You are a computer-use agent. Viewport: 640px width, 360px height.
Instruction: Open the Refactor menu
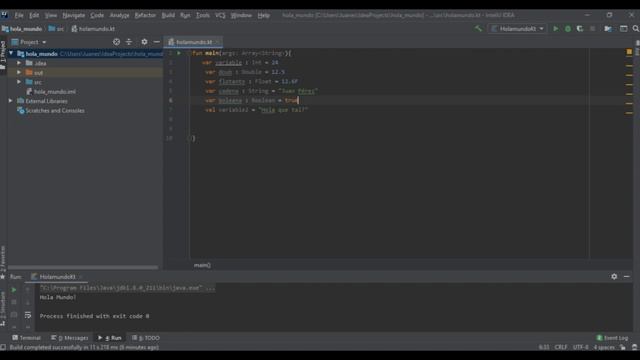145,15
